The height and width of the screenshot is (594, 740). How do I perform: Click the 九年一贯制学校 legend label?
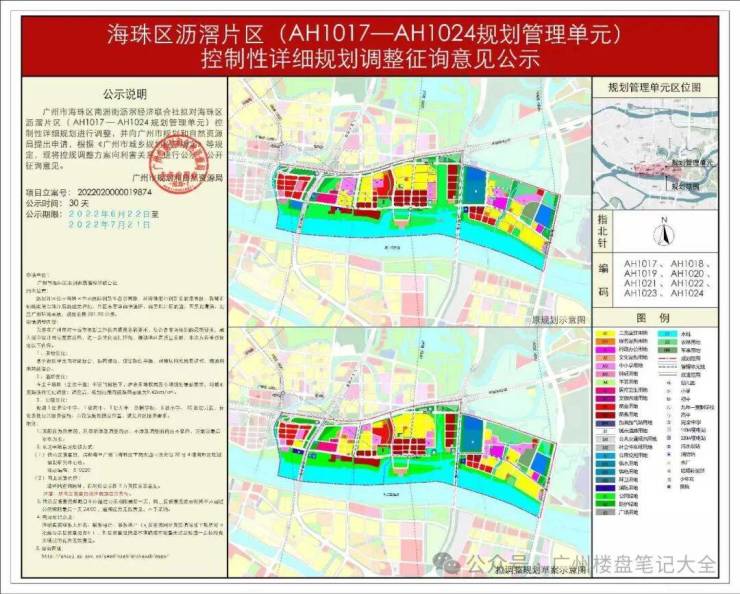point(698,407)
